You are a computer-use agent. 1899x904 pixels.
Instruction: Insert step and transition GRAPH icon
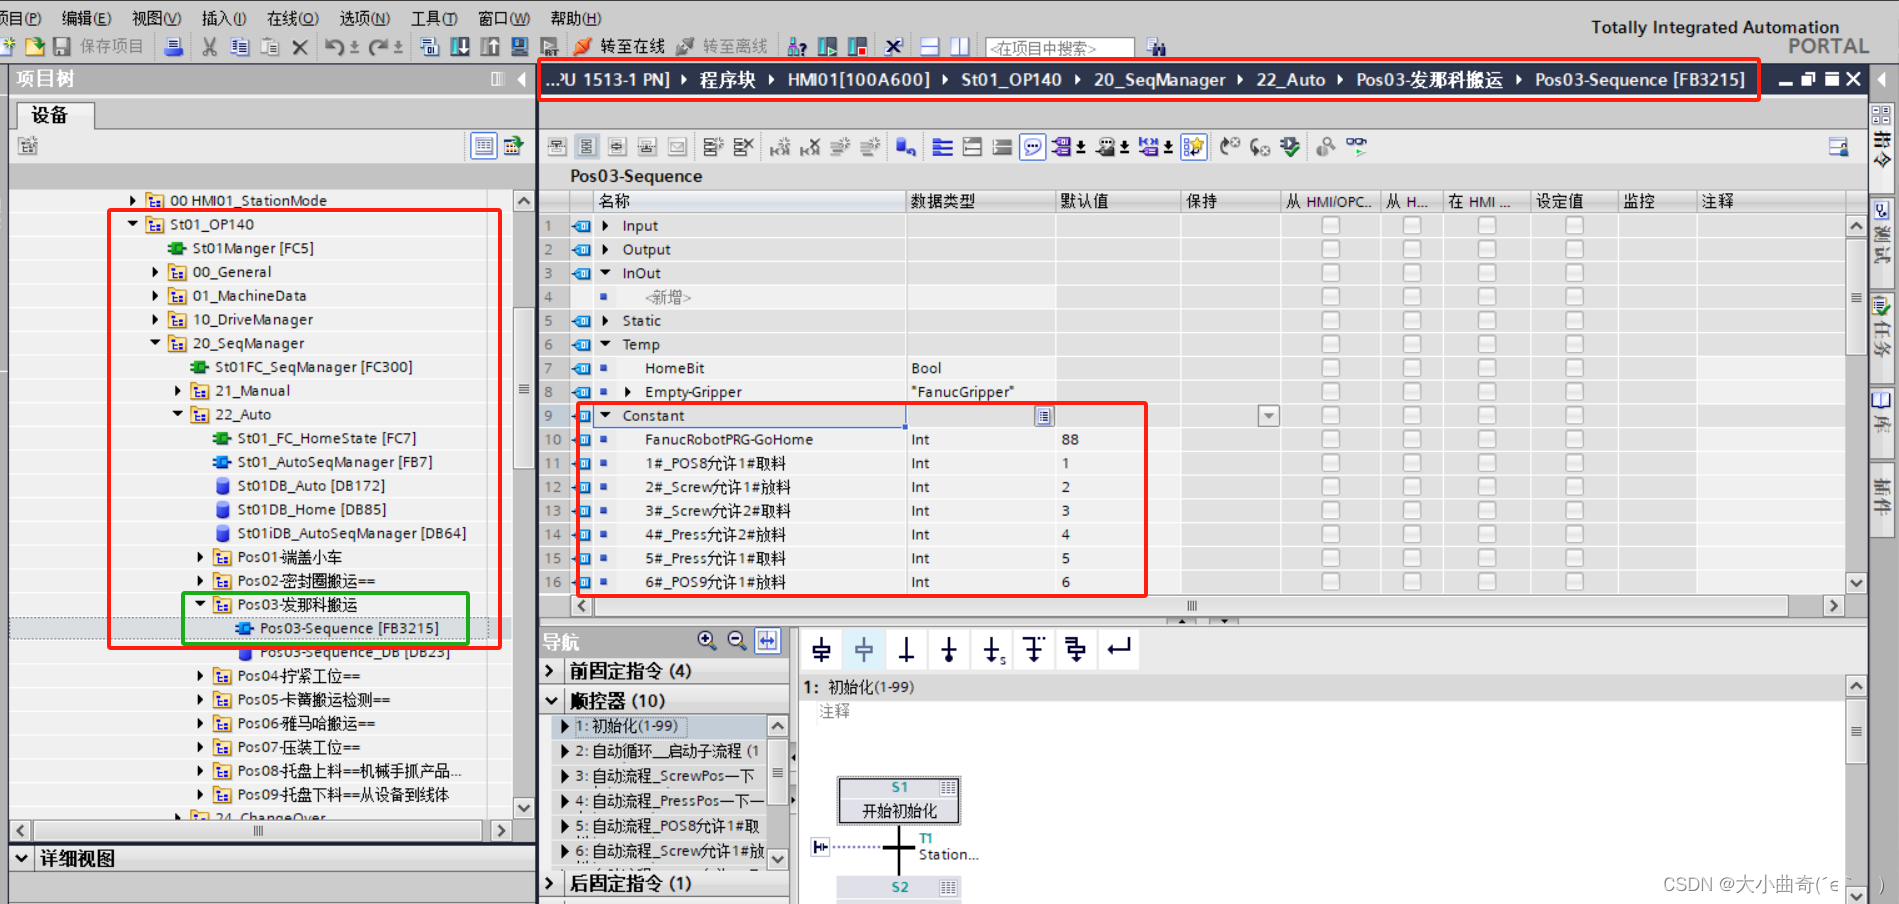coord(822,651)
